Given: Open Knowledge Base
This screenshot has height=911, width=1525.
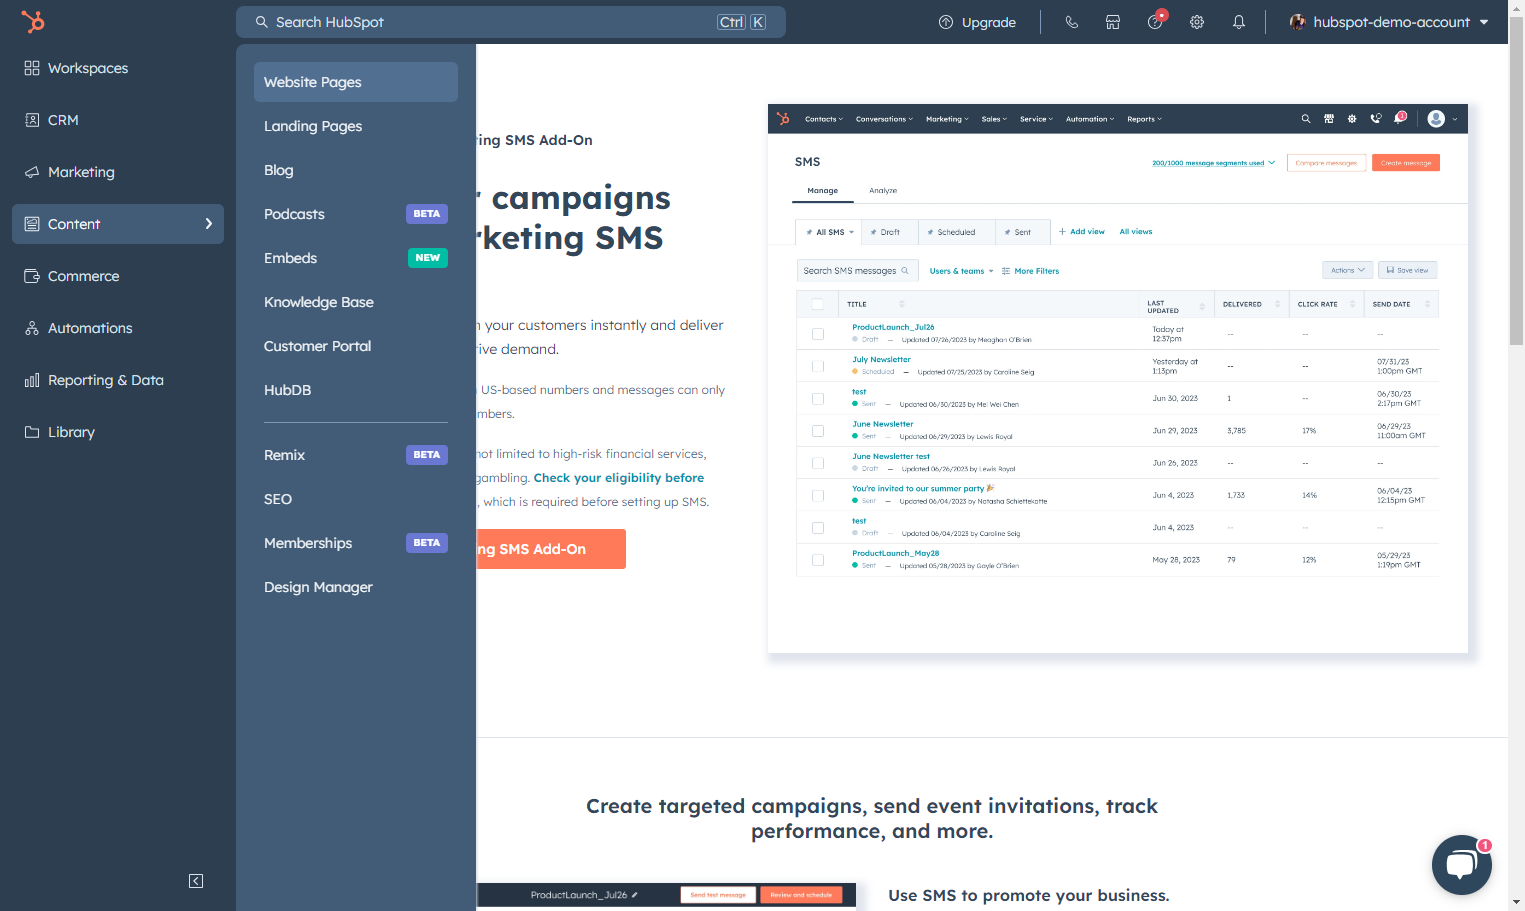Looking at the screenshot, I should (356, 302).
